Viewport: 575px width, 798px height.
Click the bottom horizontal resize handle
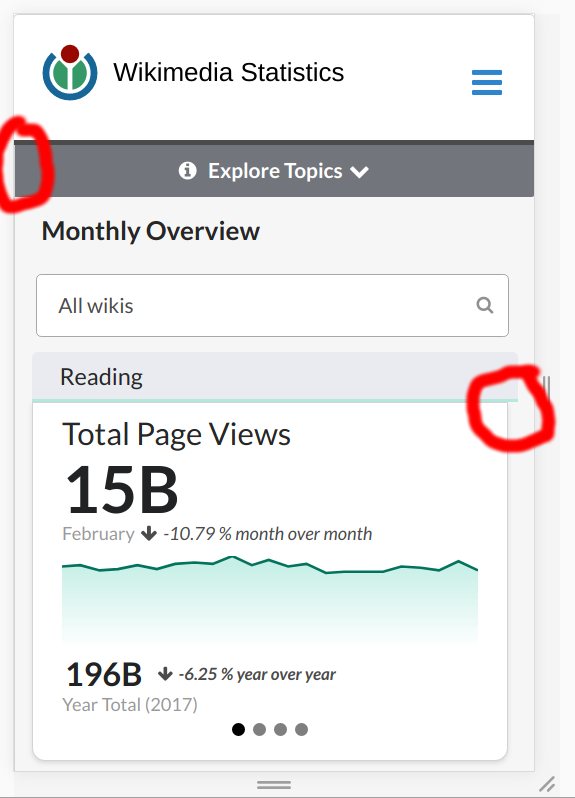(x=274, y=784)
